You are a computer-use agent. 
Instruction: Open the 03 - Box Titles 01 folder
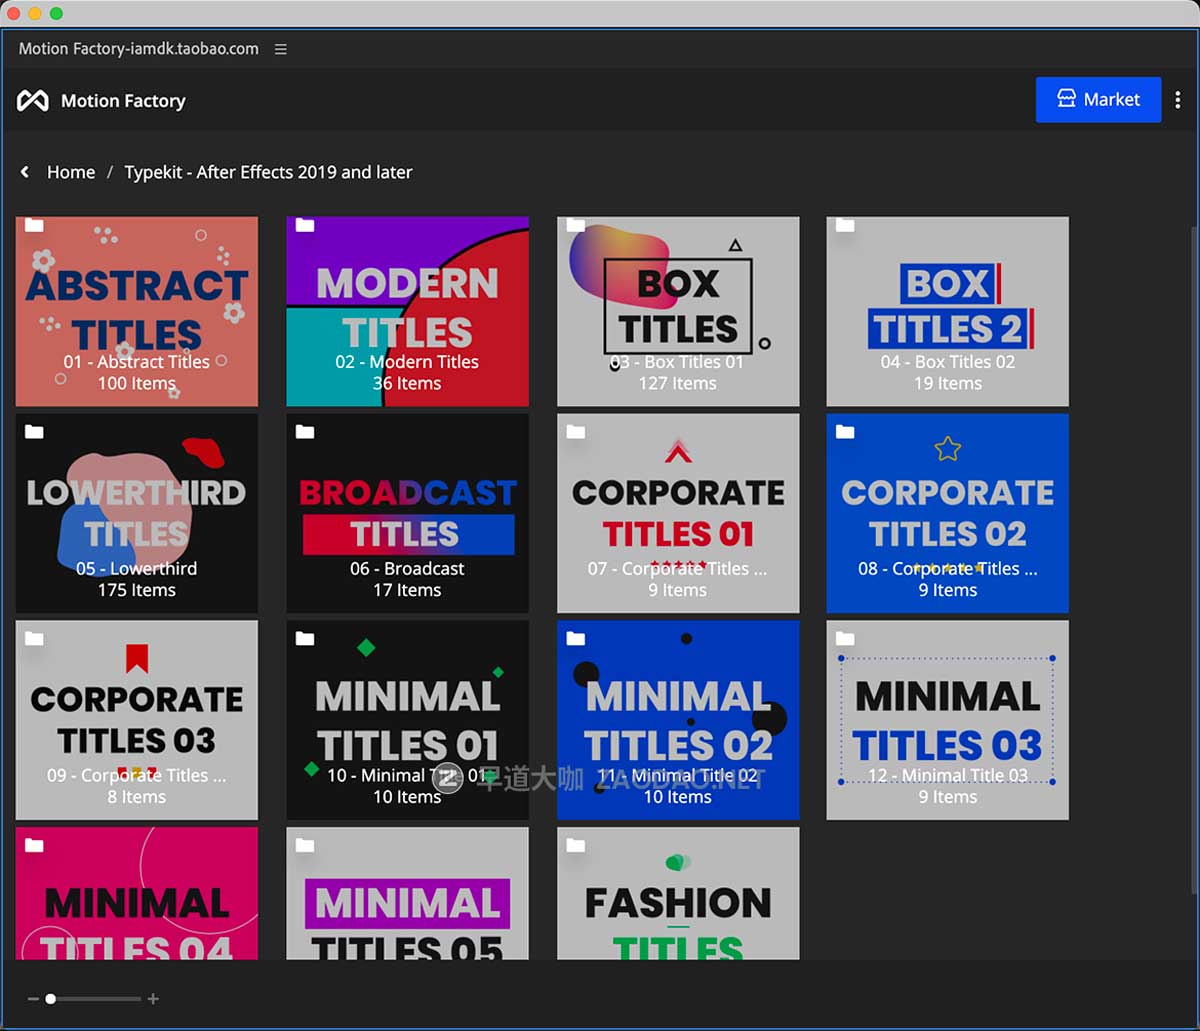pyautogui.click(x=678, y=312)
